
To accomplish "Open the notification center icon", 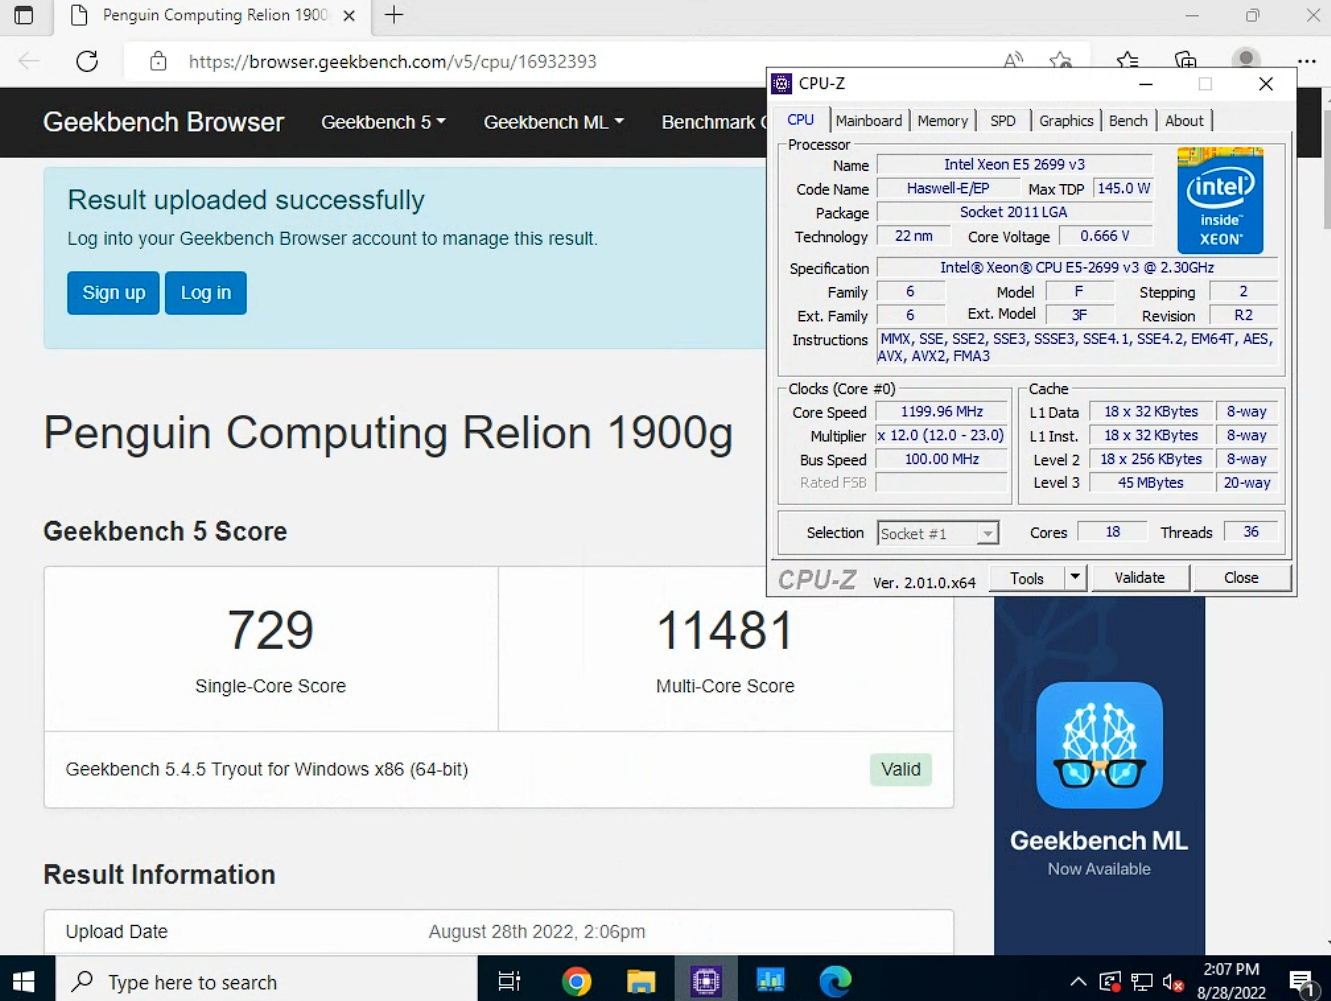I will [1301, 982].
